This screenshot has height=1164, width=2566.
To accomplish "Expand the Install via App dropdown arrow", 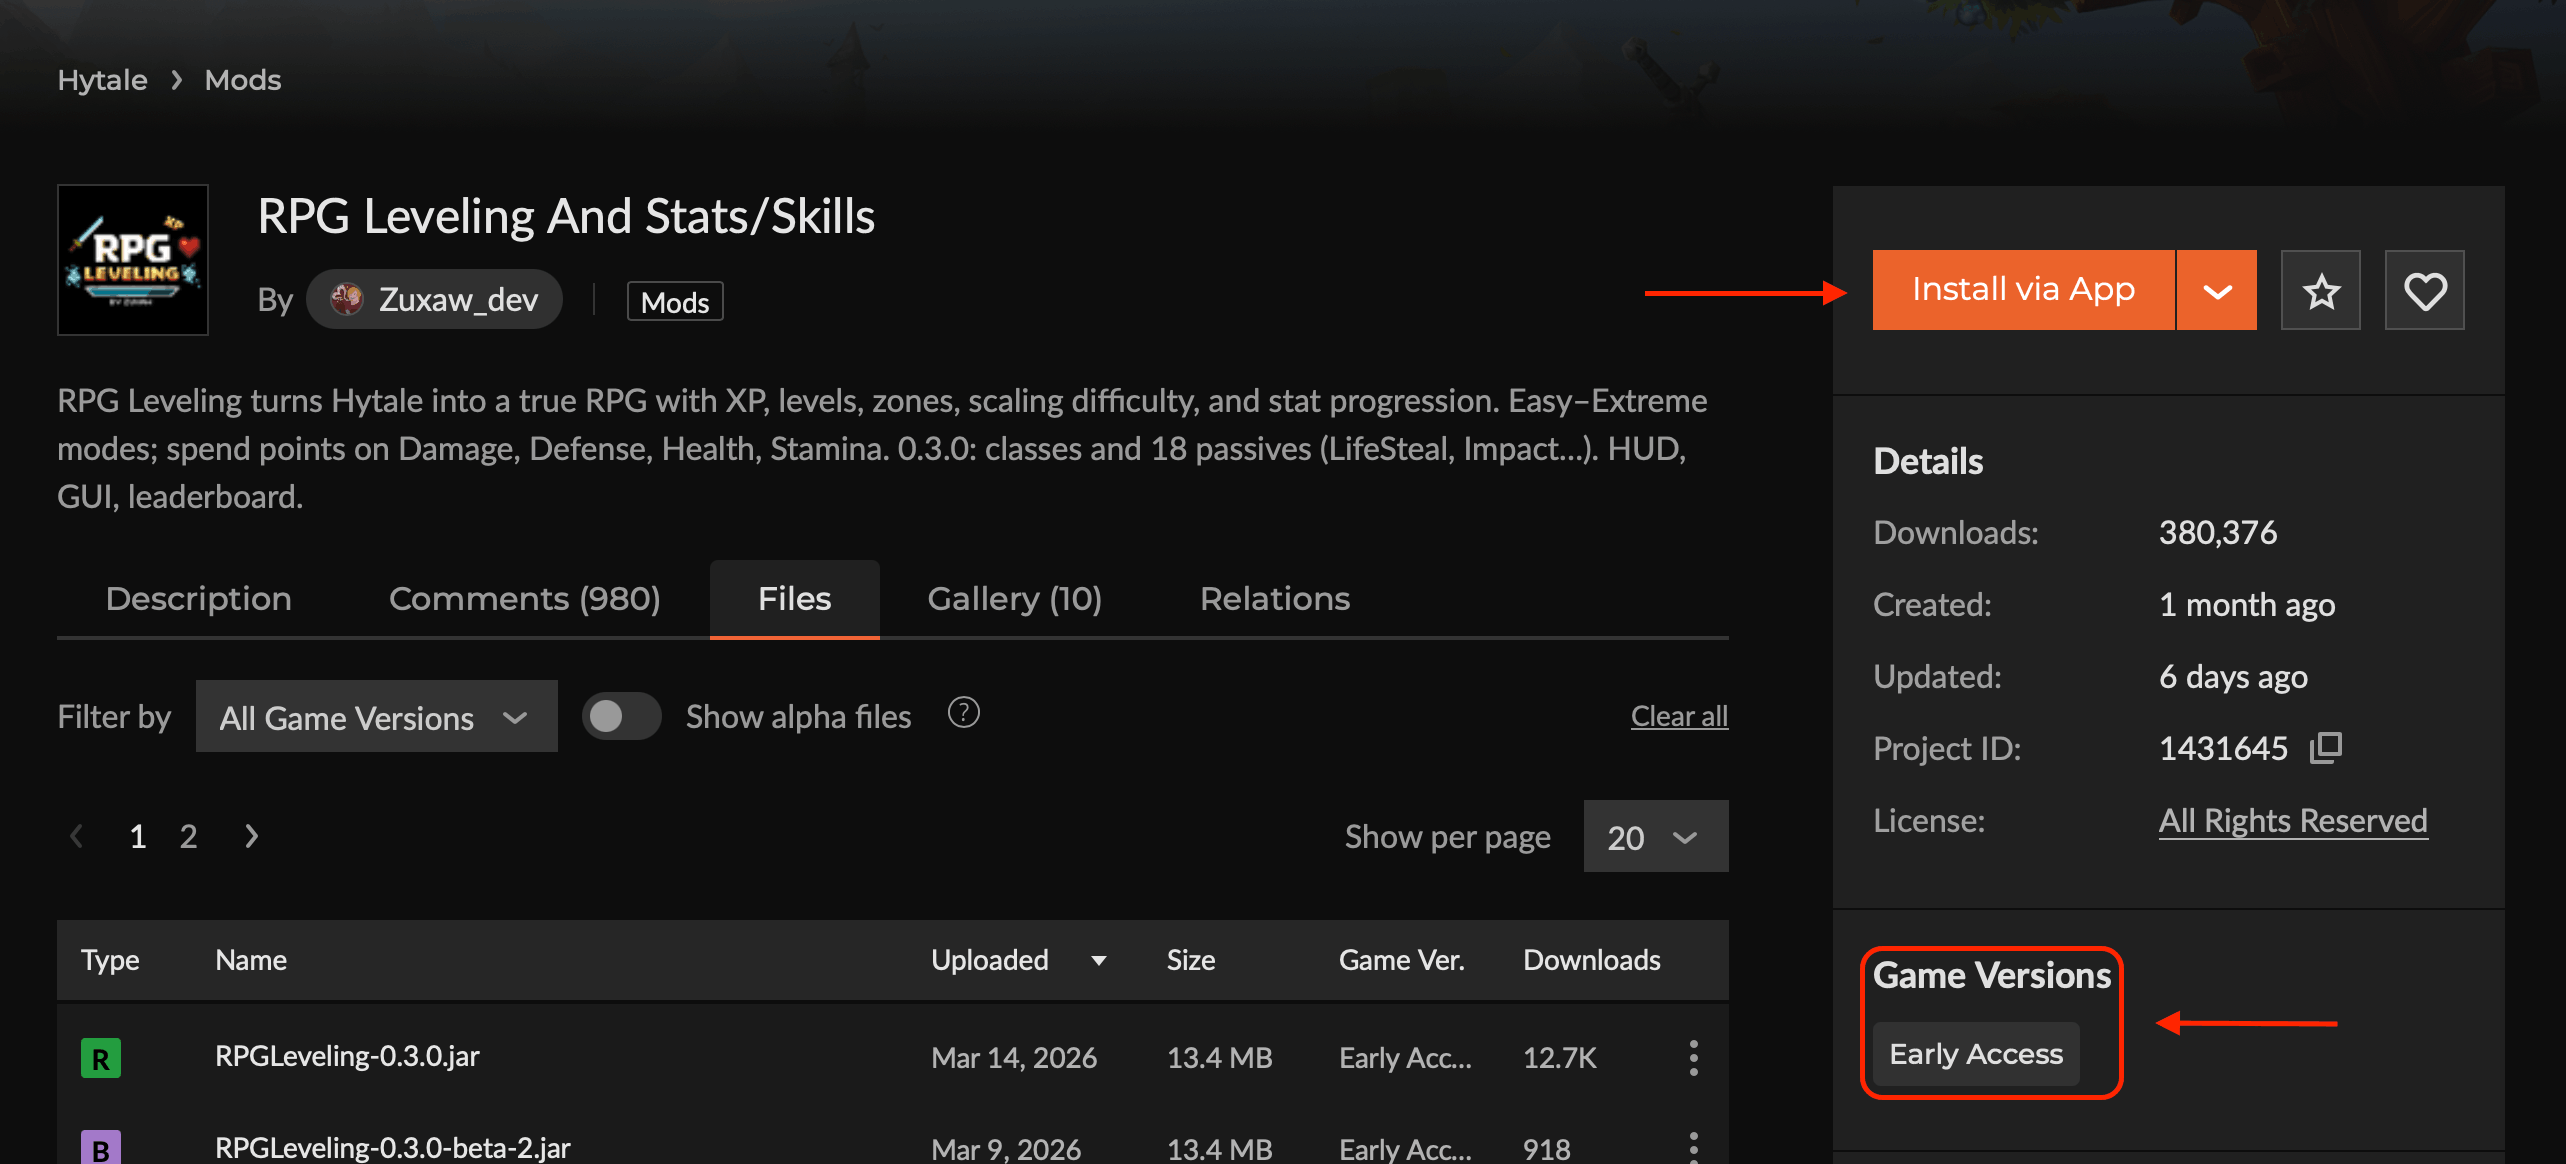I will pos(2217,291).
